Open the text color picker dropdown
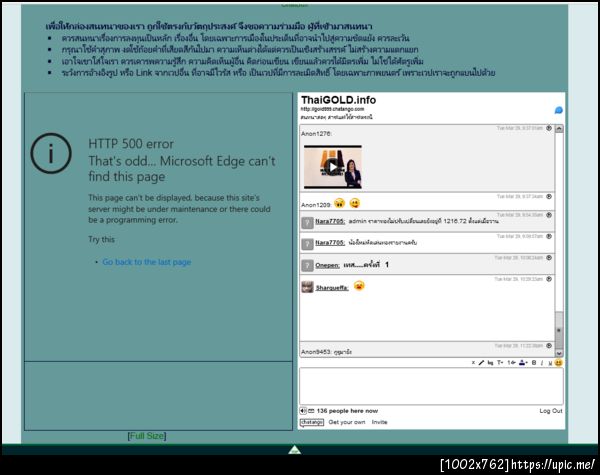This screenshot has height=475, width=600. (523, 362)
